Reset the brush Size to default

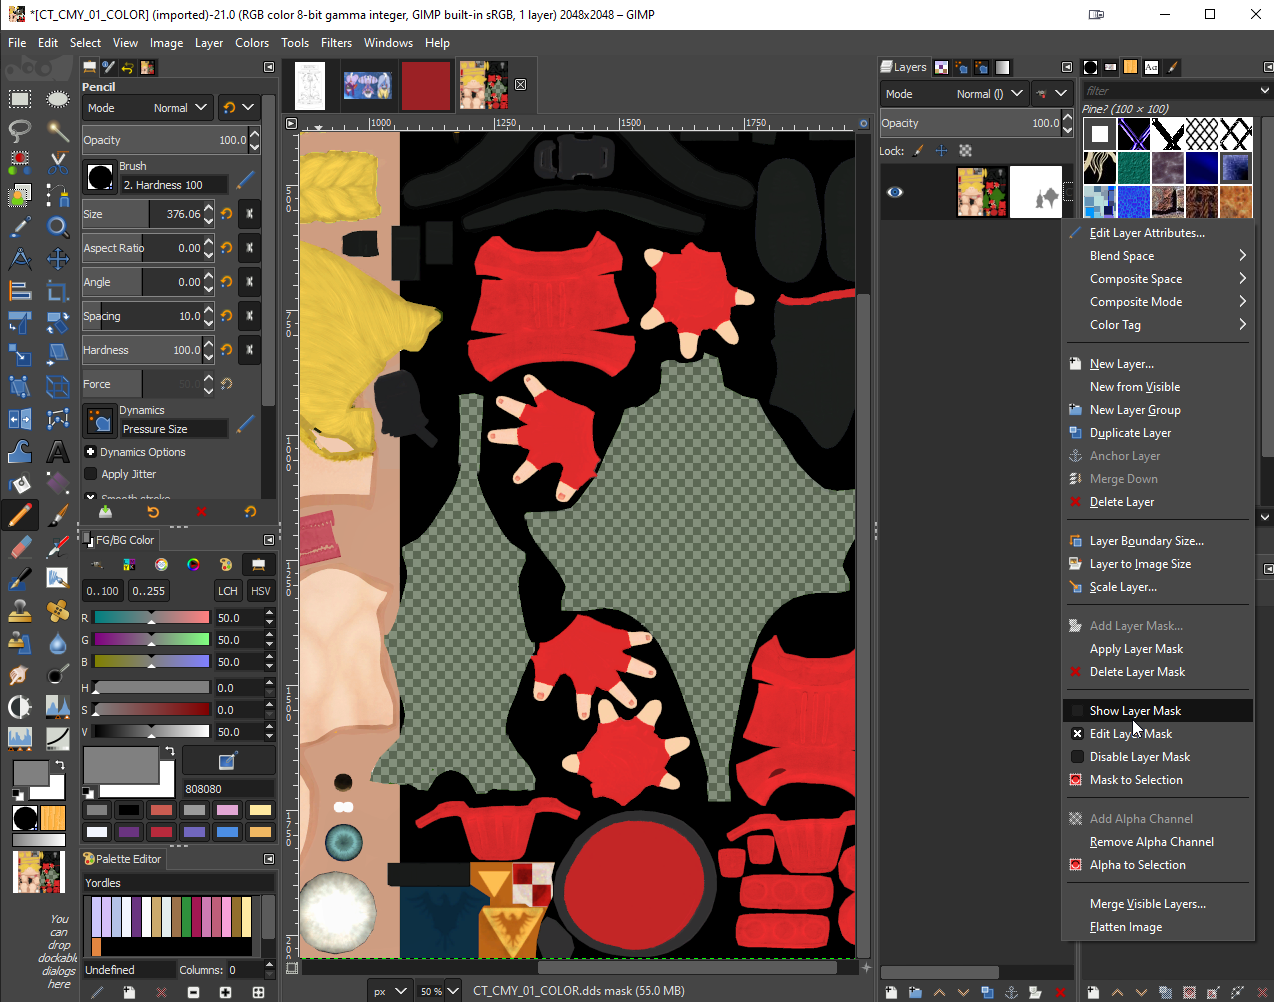point(227,214)
